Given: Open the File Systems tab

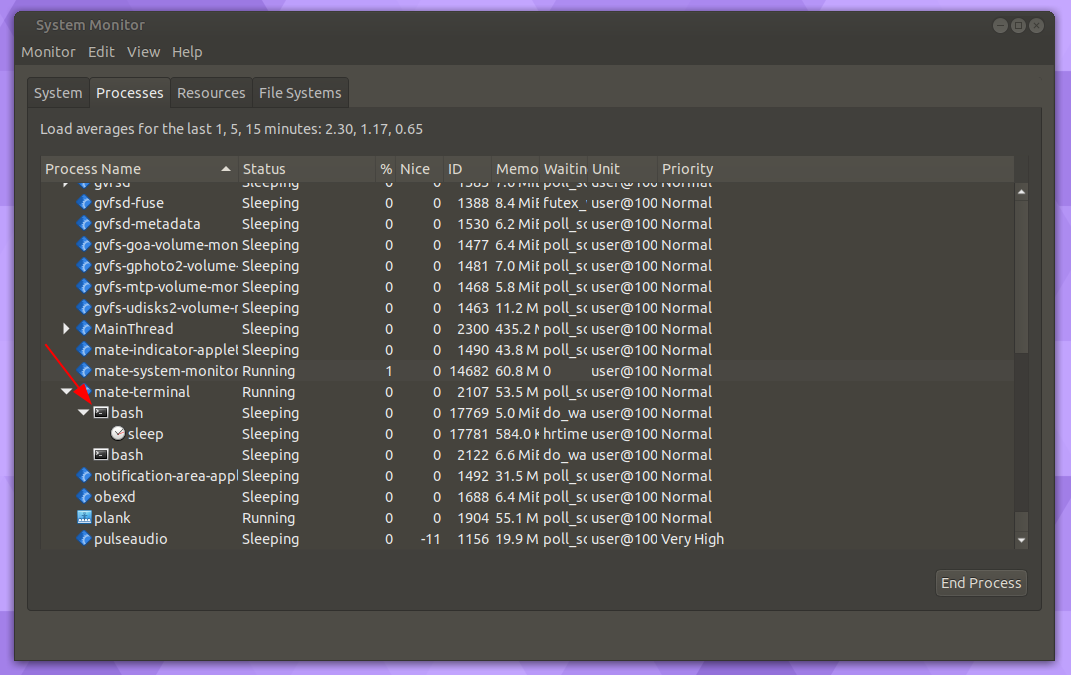Looking at the screenshot, I should point(300,93).
